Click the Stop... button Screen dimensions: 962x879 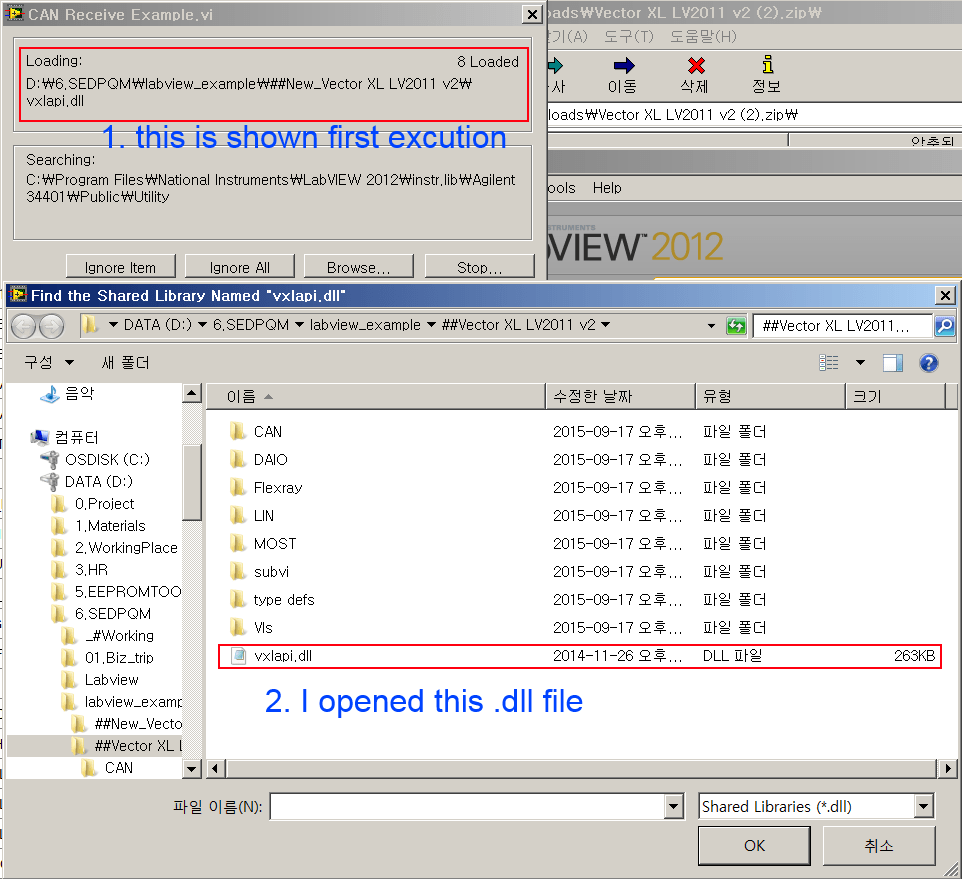480,267
